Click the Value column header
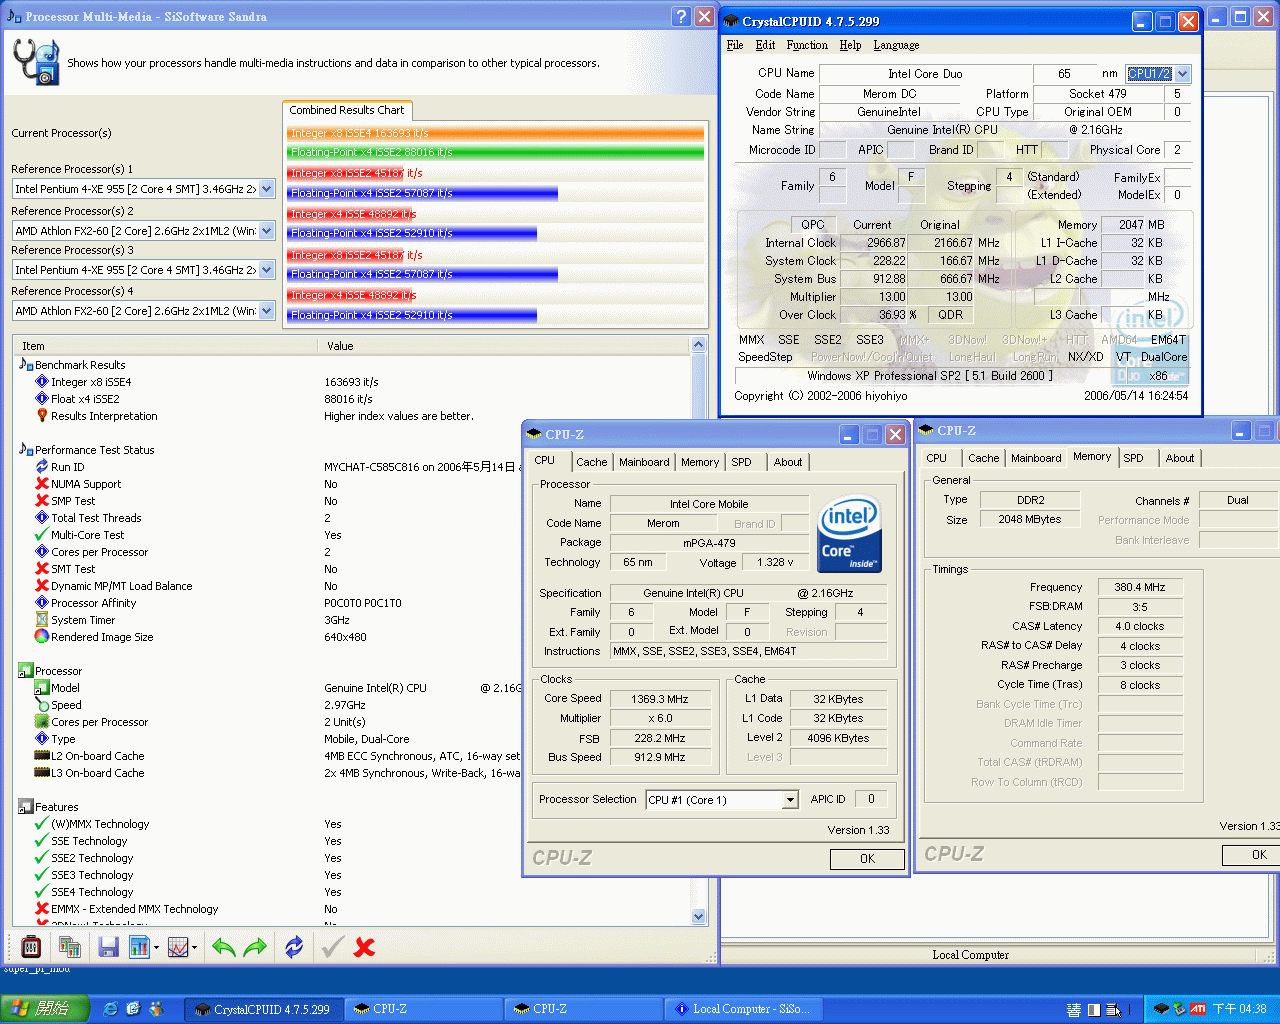Image resolution: width=1280 pixels, height=1024 pixels. click(504, 346)
